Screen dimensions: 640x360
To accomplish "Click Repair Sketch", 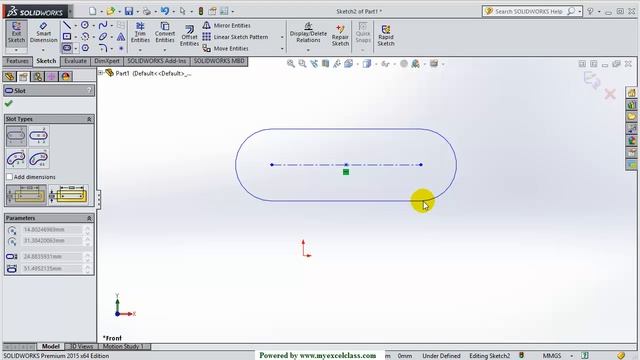I will (x=340, y=35).
